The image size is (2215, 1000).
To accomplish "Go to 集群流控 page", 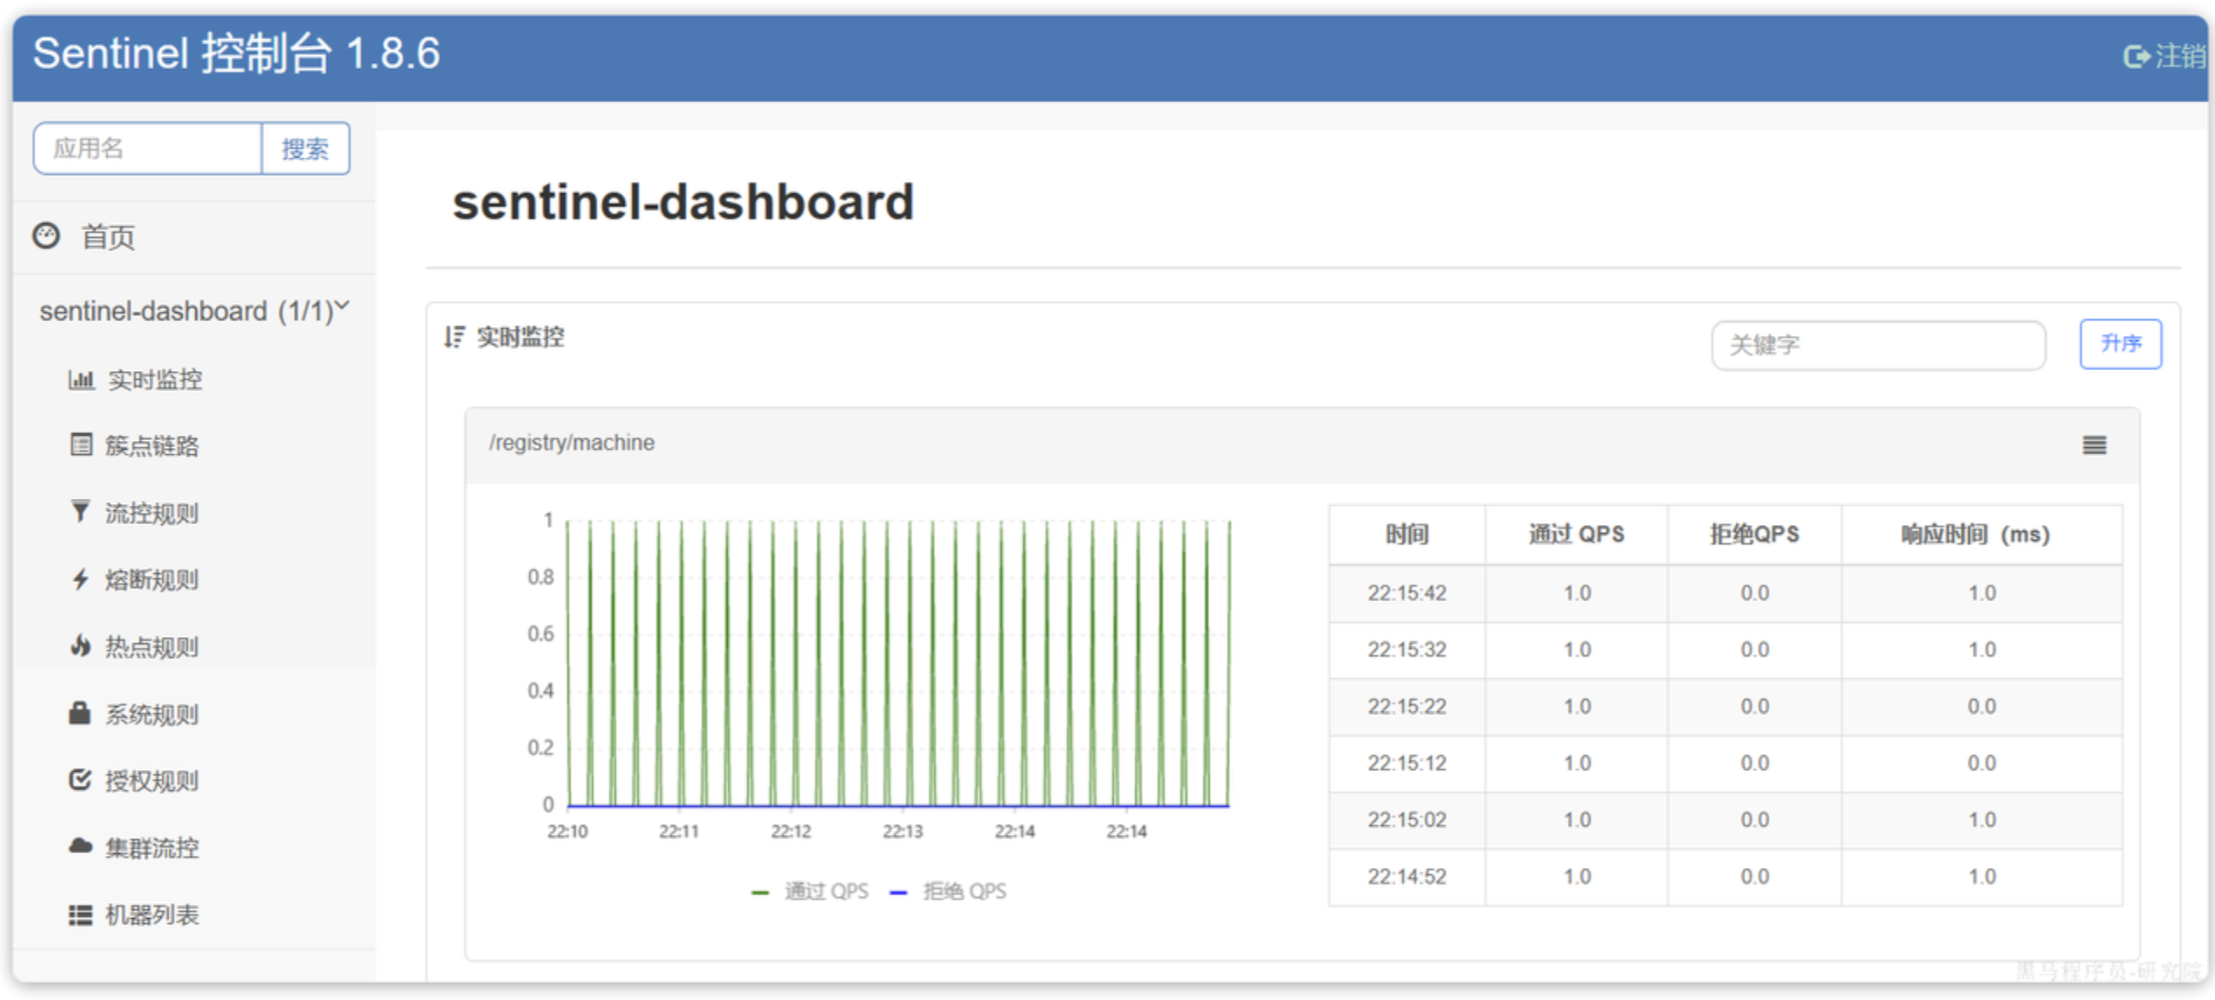I will point(152,848).
